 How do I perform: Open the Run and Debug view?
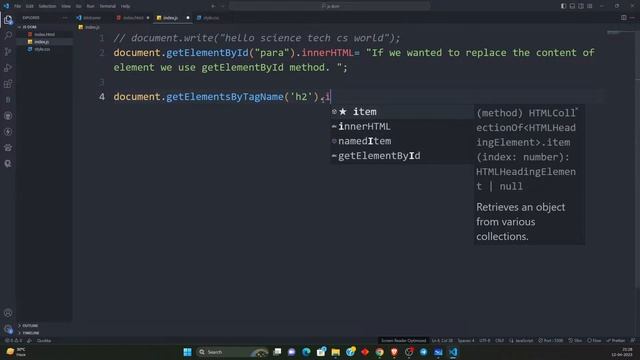tap(8, 68)
